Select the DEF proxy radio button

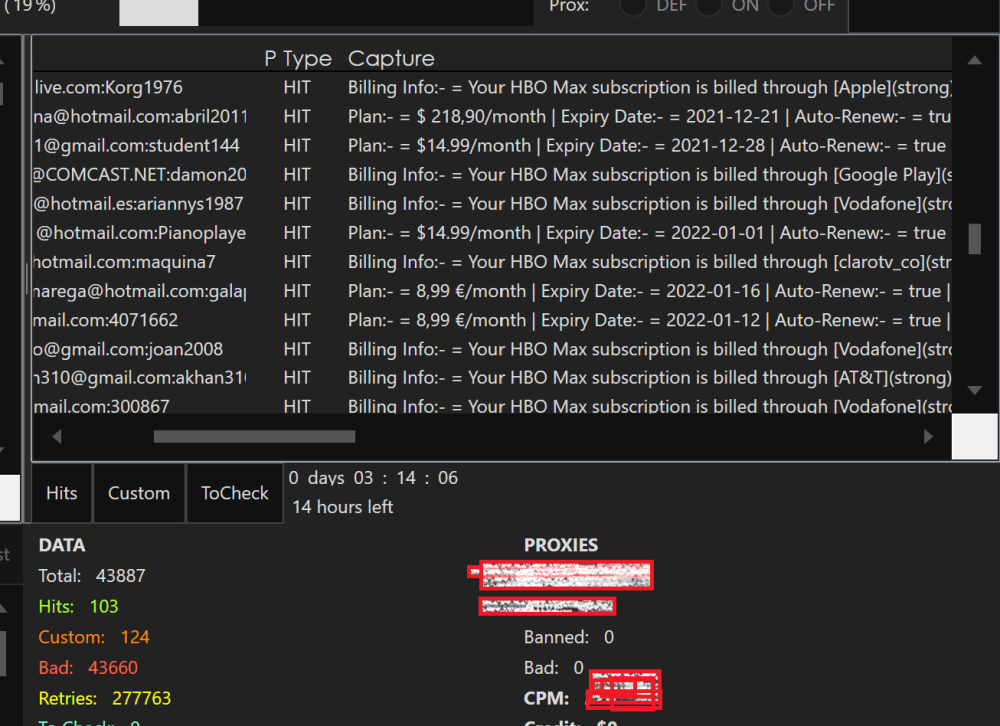(634, 6)
